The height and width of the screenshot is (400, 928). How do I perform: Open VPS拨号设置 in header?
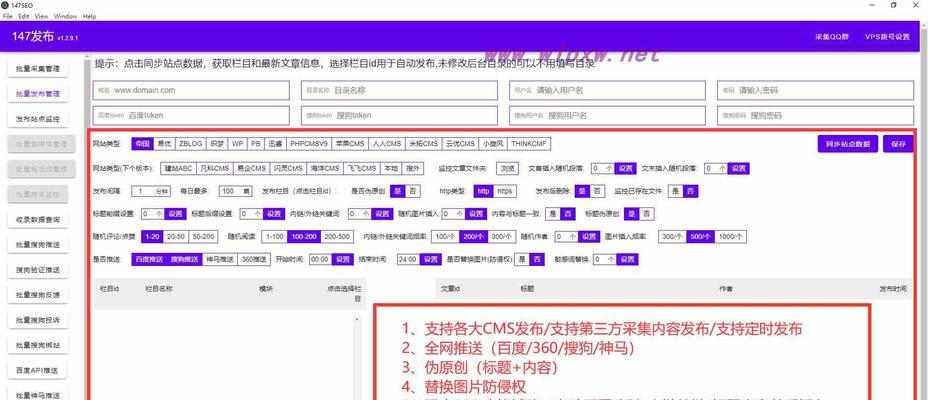[887, 37]
